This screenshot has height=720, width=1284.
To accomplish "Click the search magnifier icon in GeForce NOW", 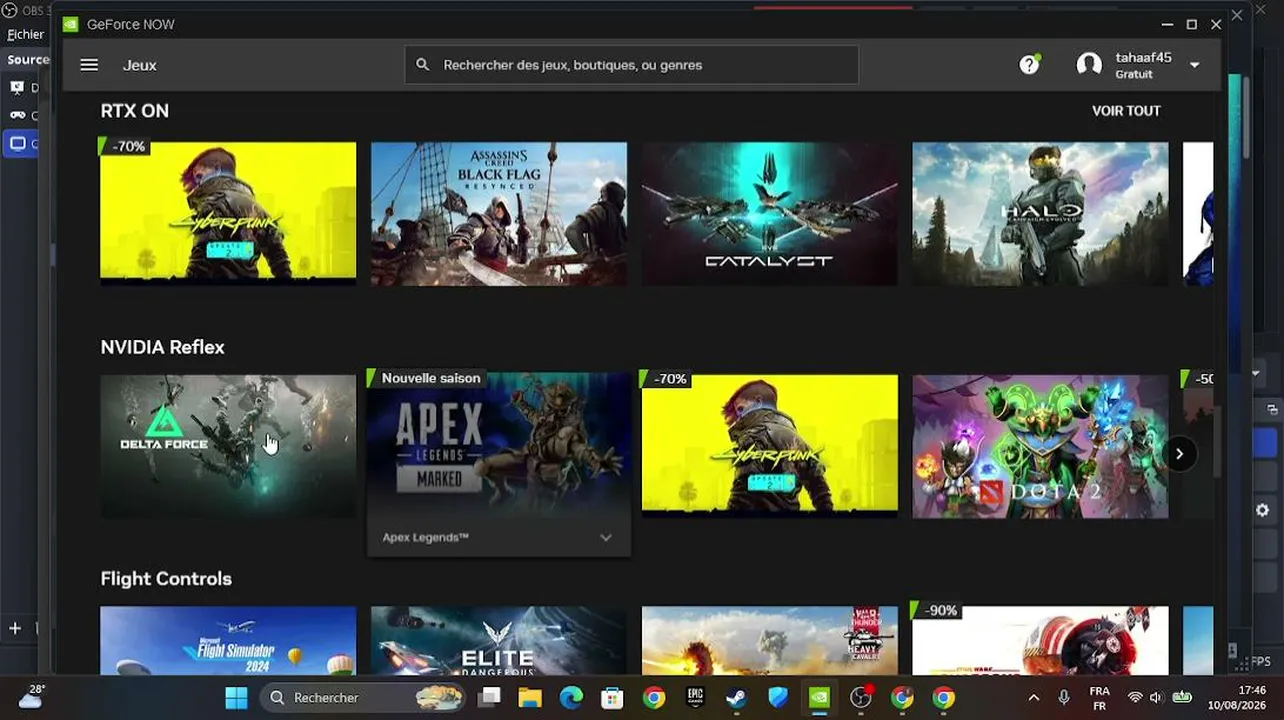I will (x=422, y=65).
